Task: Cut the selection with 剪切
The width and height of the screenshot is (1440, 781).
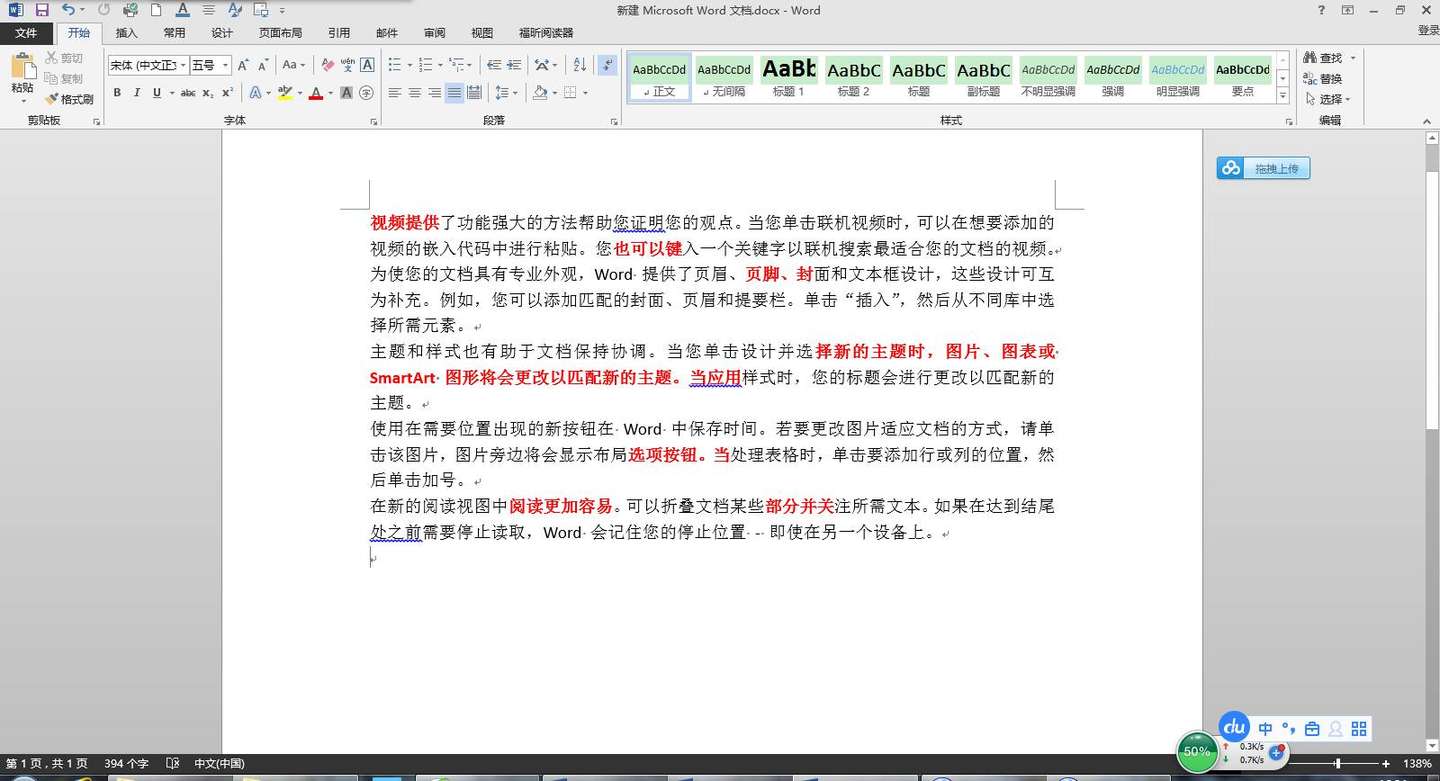Action: (64, 58)
